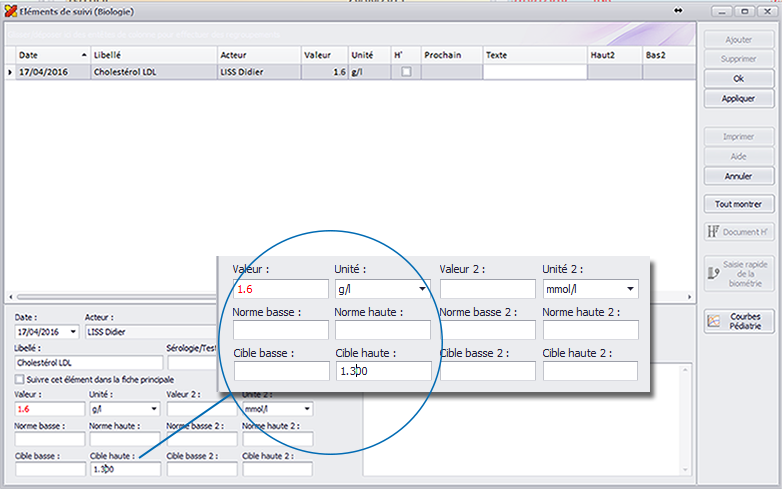
Task: Select the Cholestérol LDL table row
Action: click(150, 72)
